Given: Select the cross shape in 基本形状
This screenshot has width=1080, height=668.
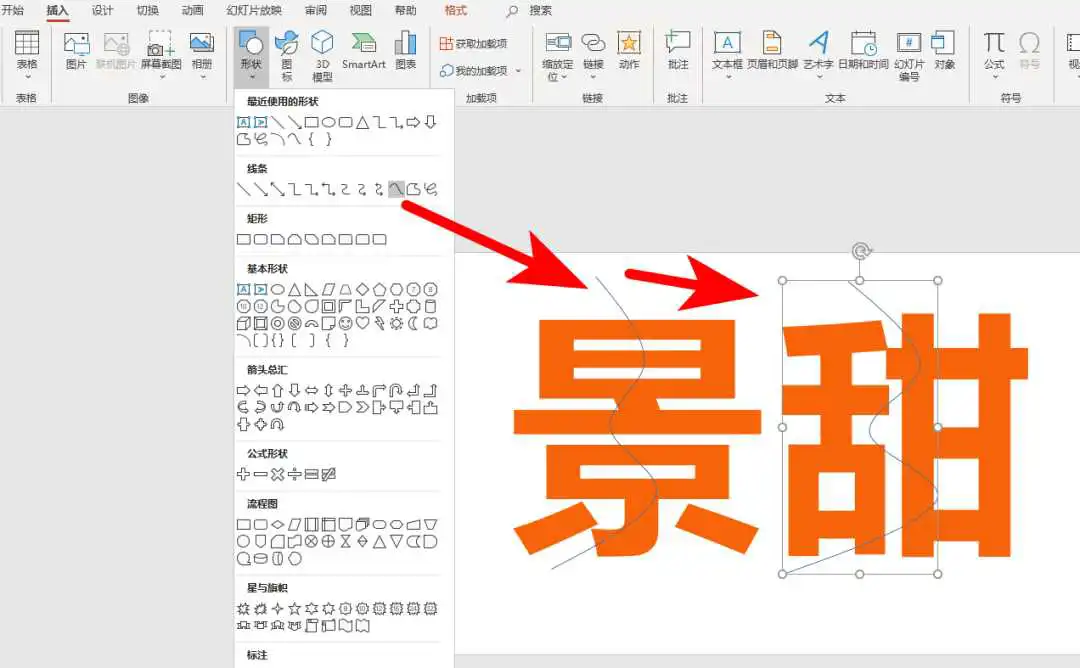Looking at the screenshot, I should point(396,306).
